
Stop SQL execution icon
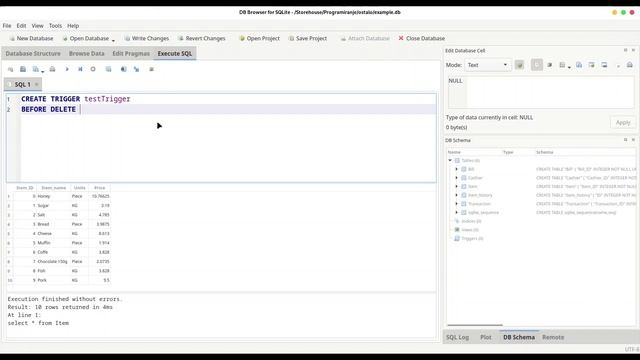point(93,69)
